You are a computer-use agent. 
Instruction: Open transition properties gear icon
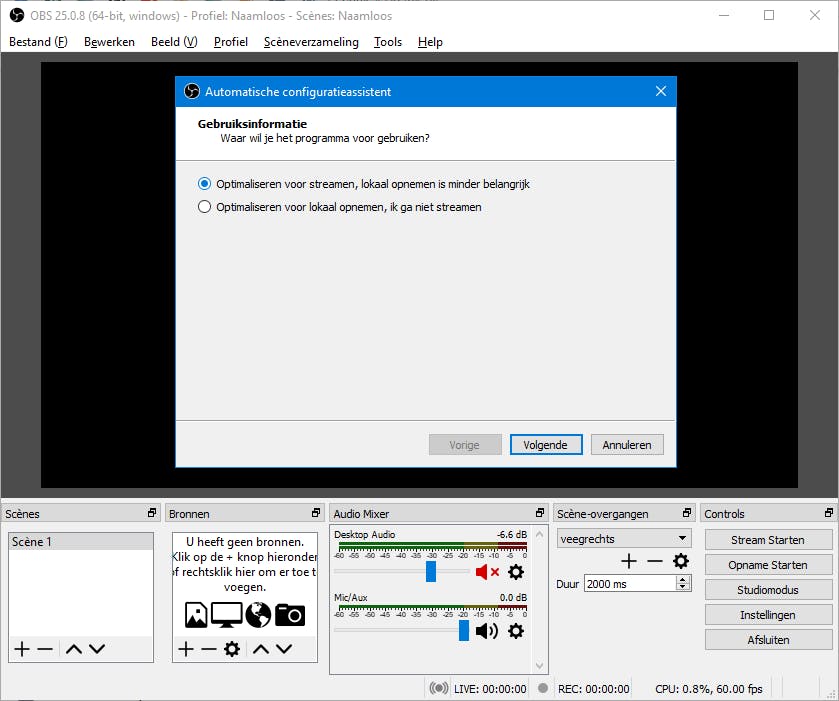(x=681, y=561)
